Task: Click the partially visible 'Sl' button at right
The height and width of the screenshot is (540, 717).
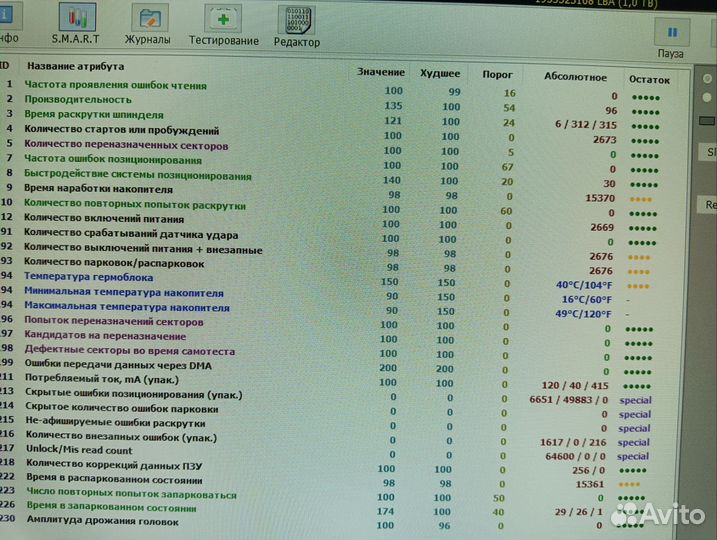Action: pos(709,153)
